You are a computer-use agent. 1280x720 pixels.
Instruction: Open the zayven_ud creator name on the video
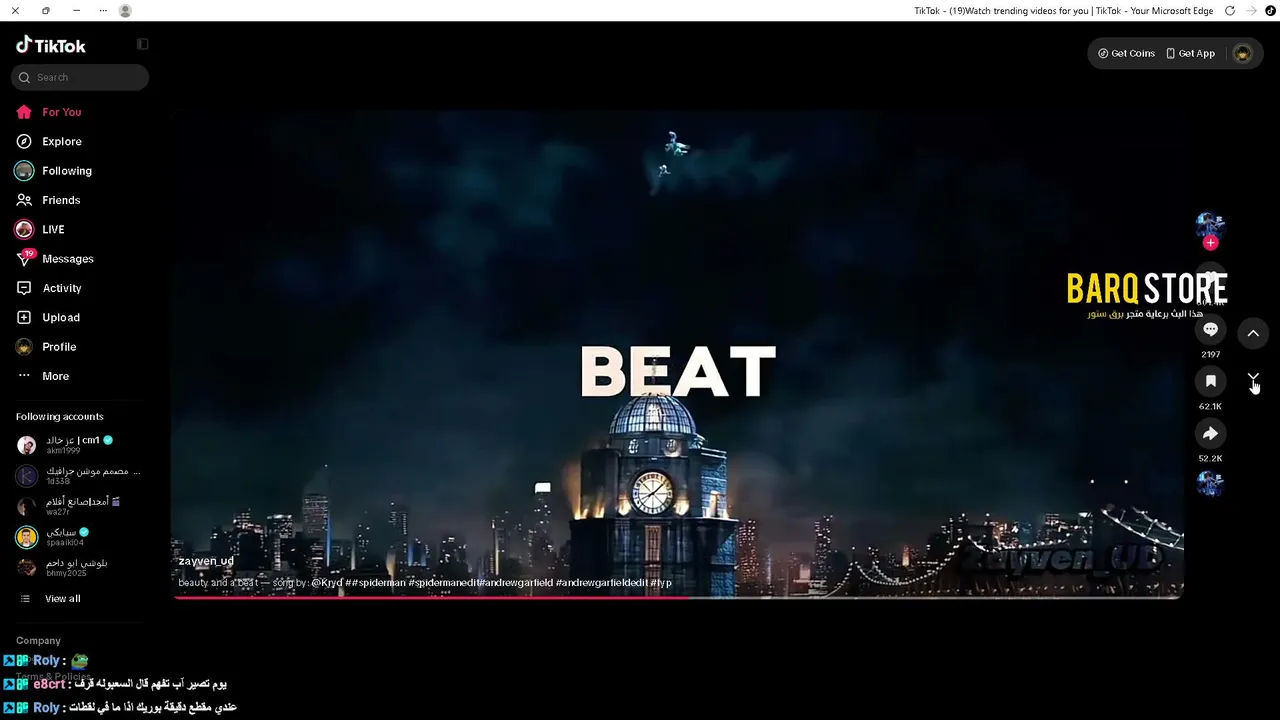click(206, 561)
